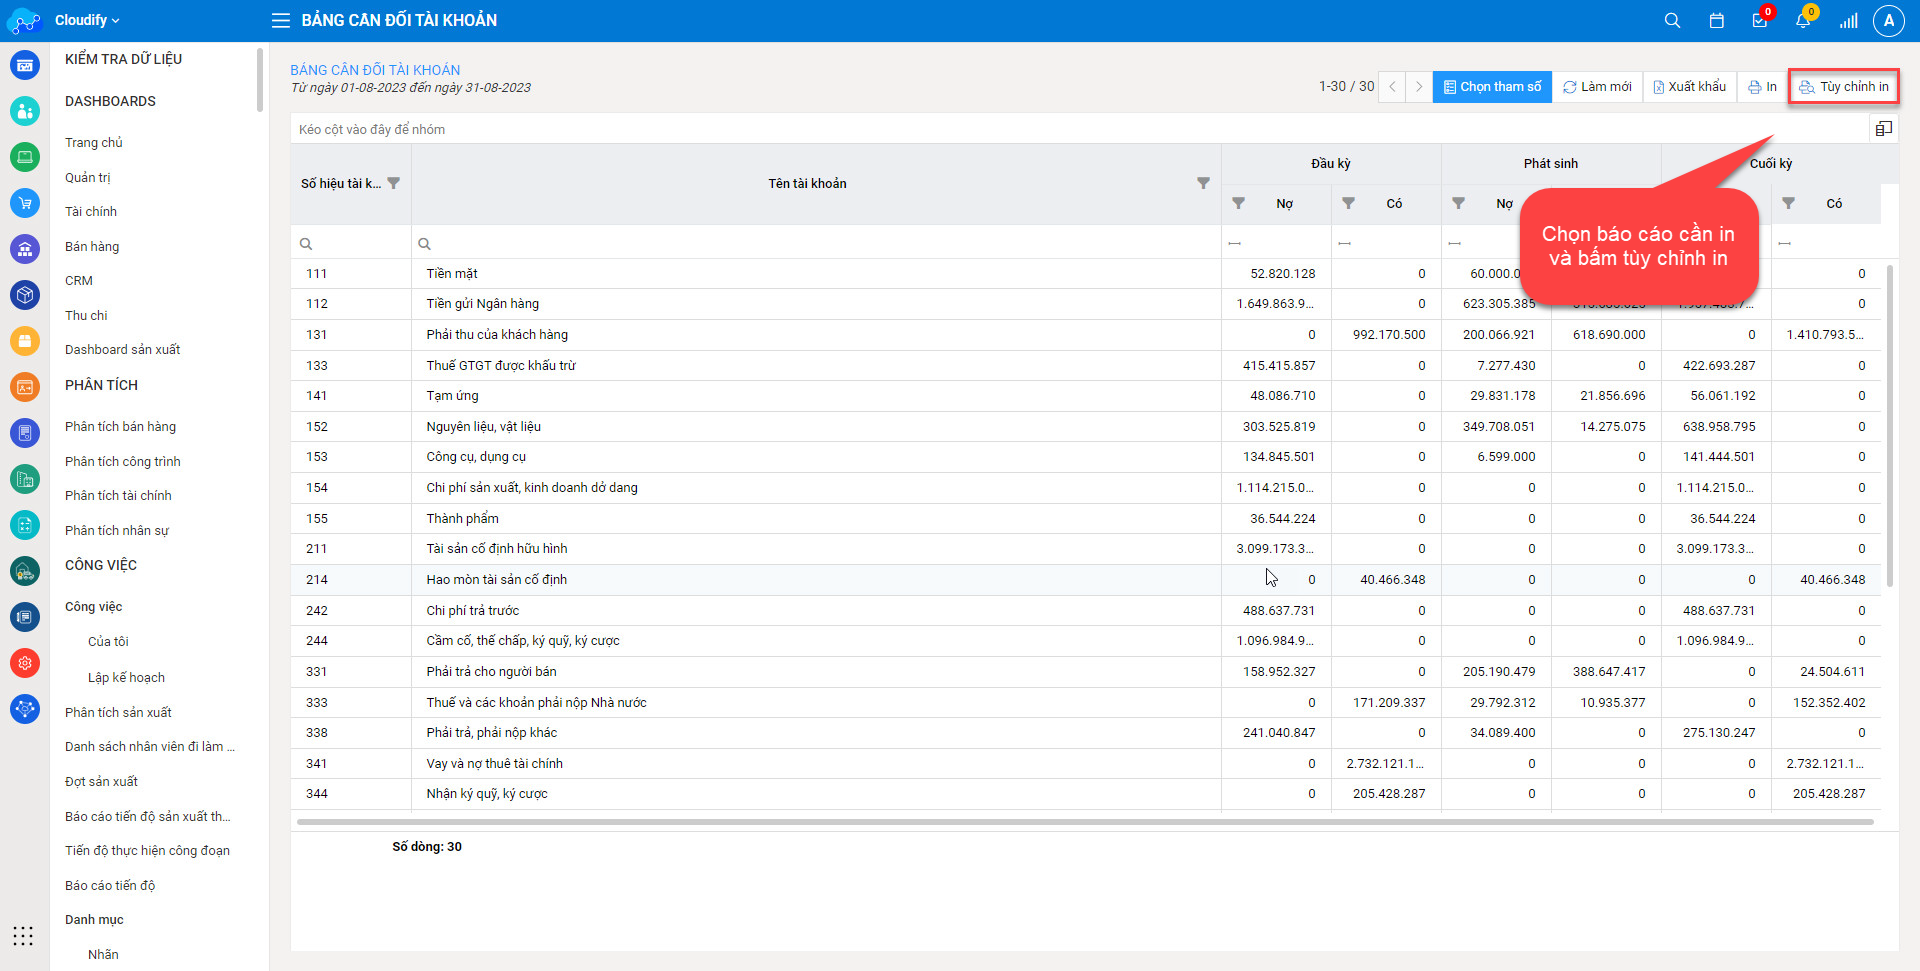
Task: Click the Cloudify logo
Action: click(23, 20)
